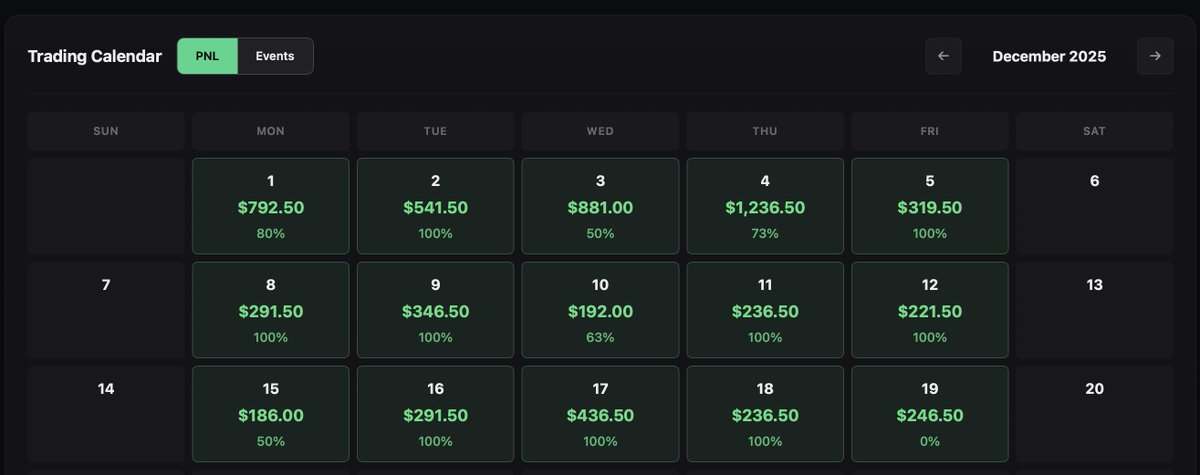This screenshot has width=1200, height=475.
Task: Select empty Saturday December 6 cell
Action: pos(1095,206)
